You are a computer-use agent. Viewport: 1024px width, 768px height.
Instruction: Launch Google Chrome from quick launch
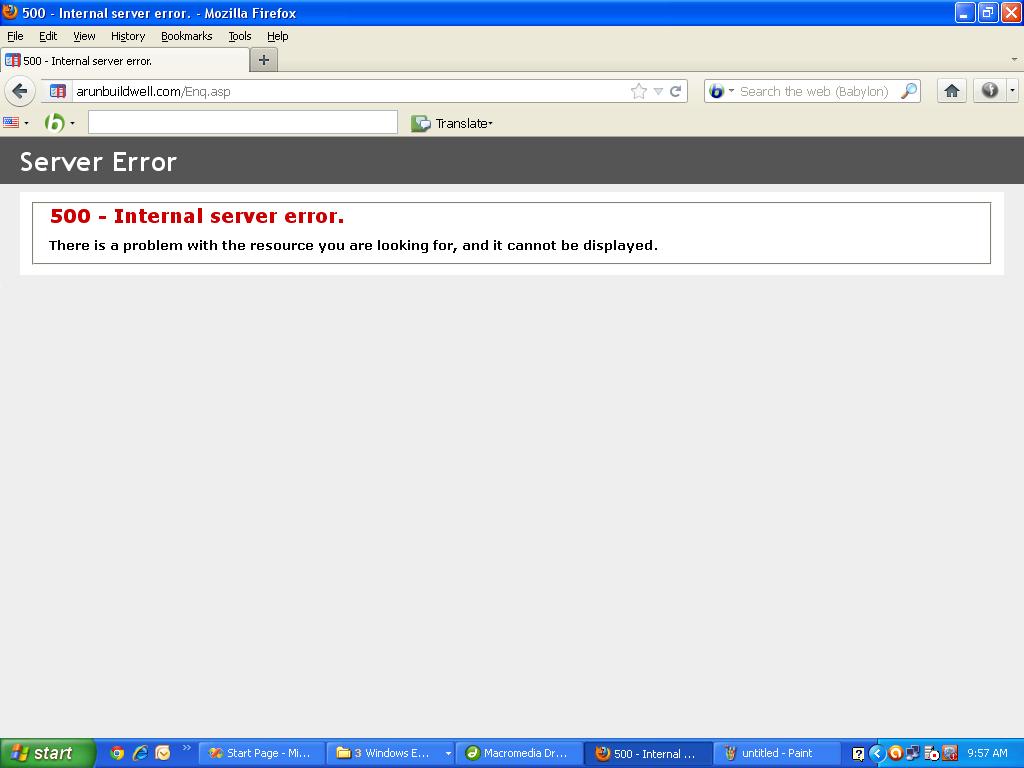(x=117, y=753)
